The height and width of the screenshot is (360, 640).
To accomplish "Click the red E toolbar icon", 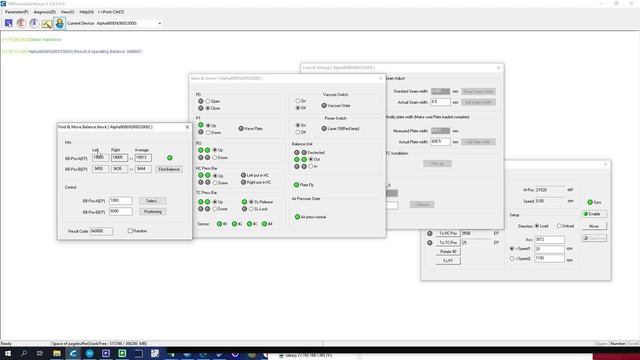I will coord(21,23).
